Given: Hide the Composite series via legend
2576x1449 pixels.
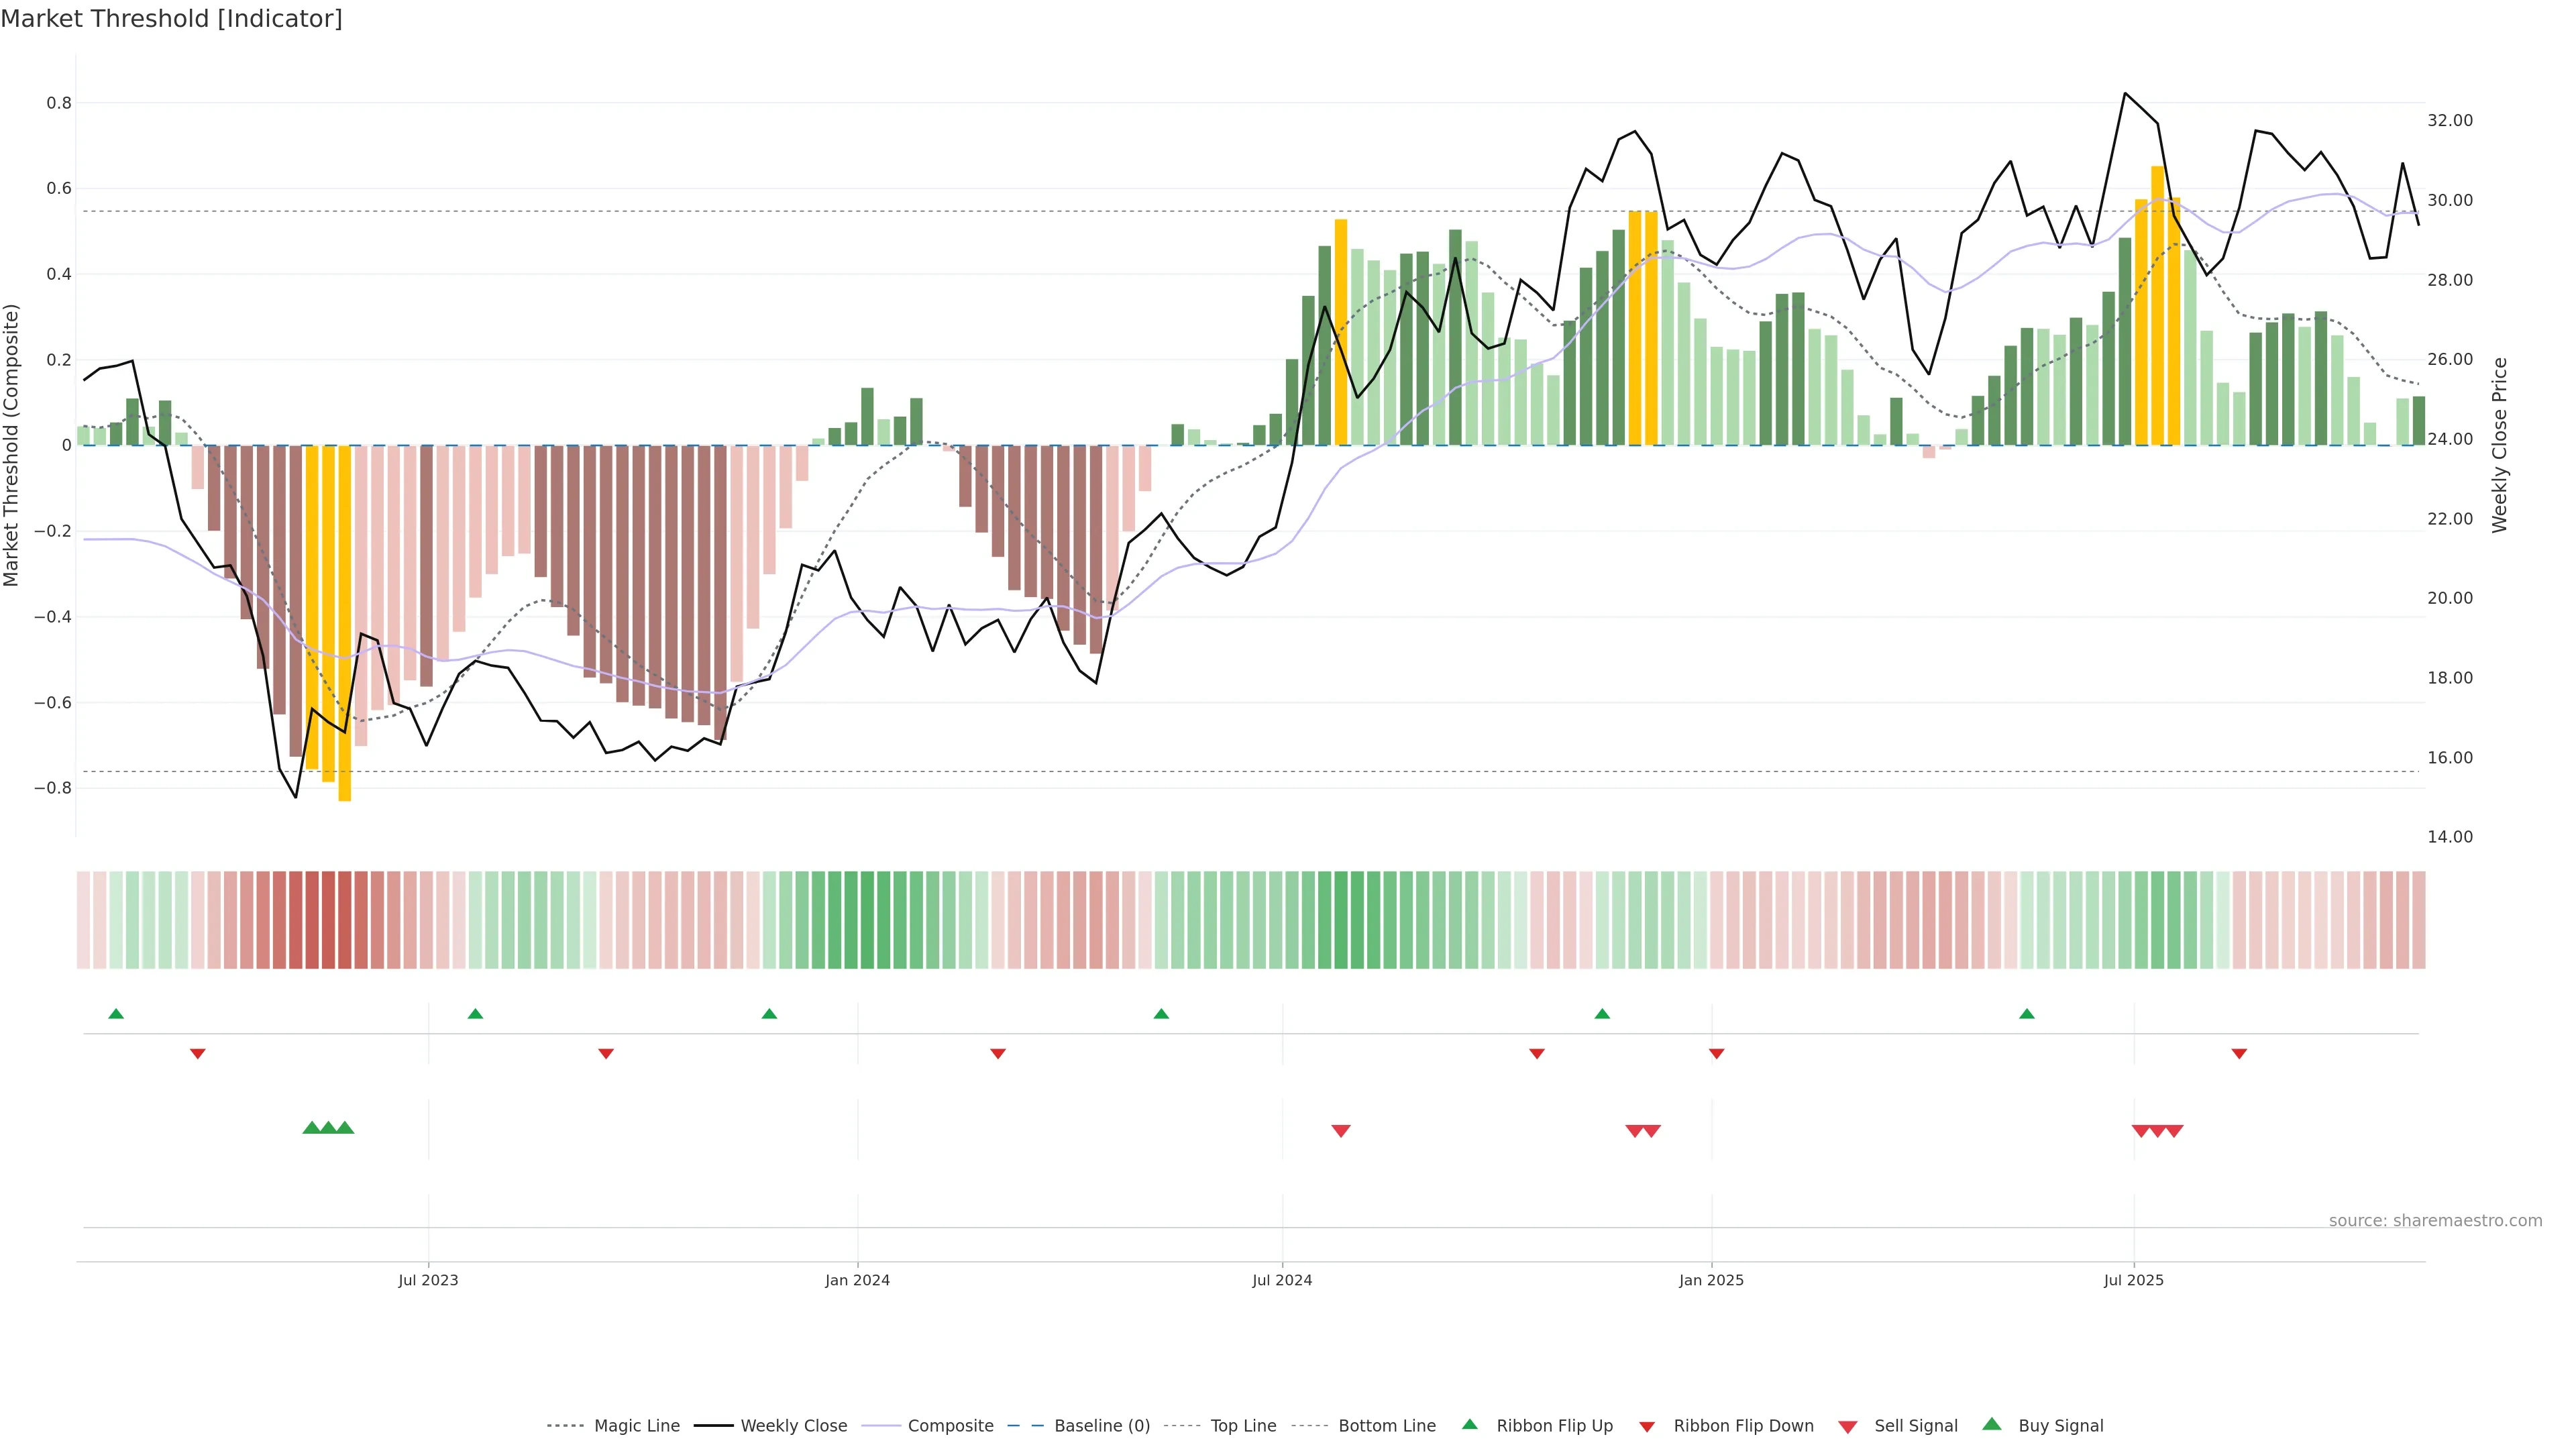Looking at the screenshot, I should [950, 1426].
